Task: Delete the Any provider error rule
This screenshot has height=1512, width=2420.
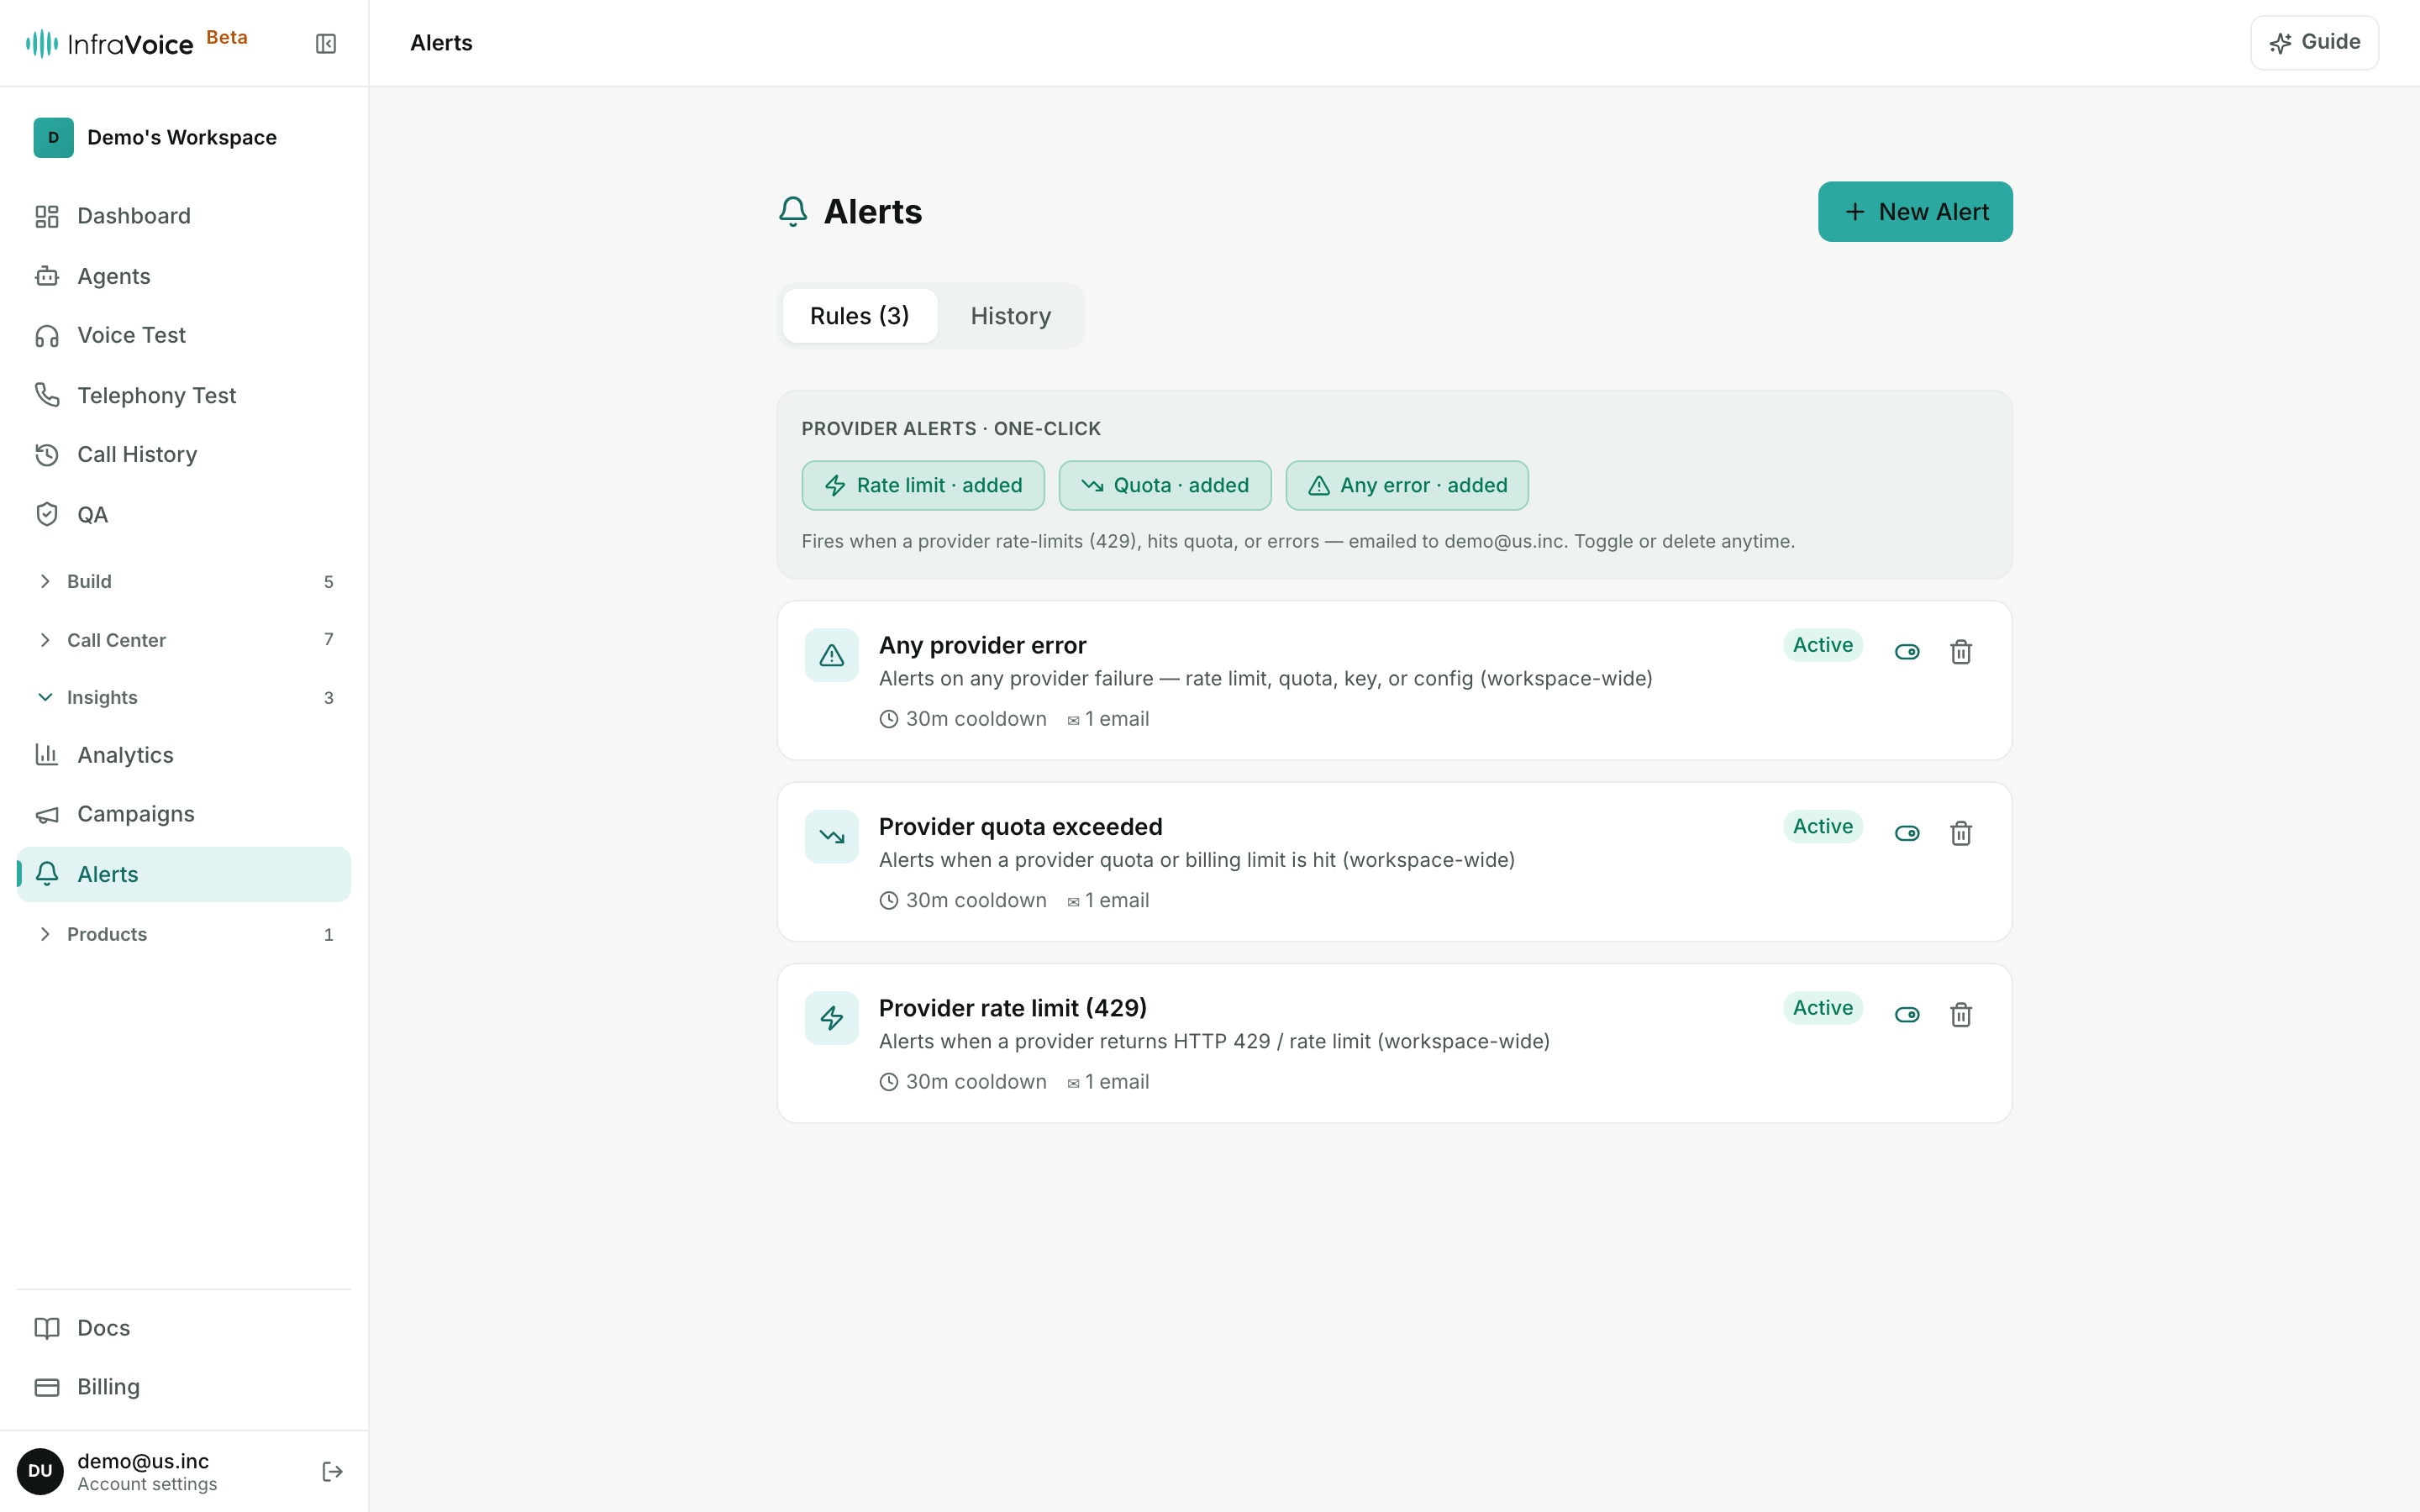Action: point(1960,652)
